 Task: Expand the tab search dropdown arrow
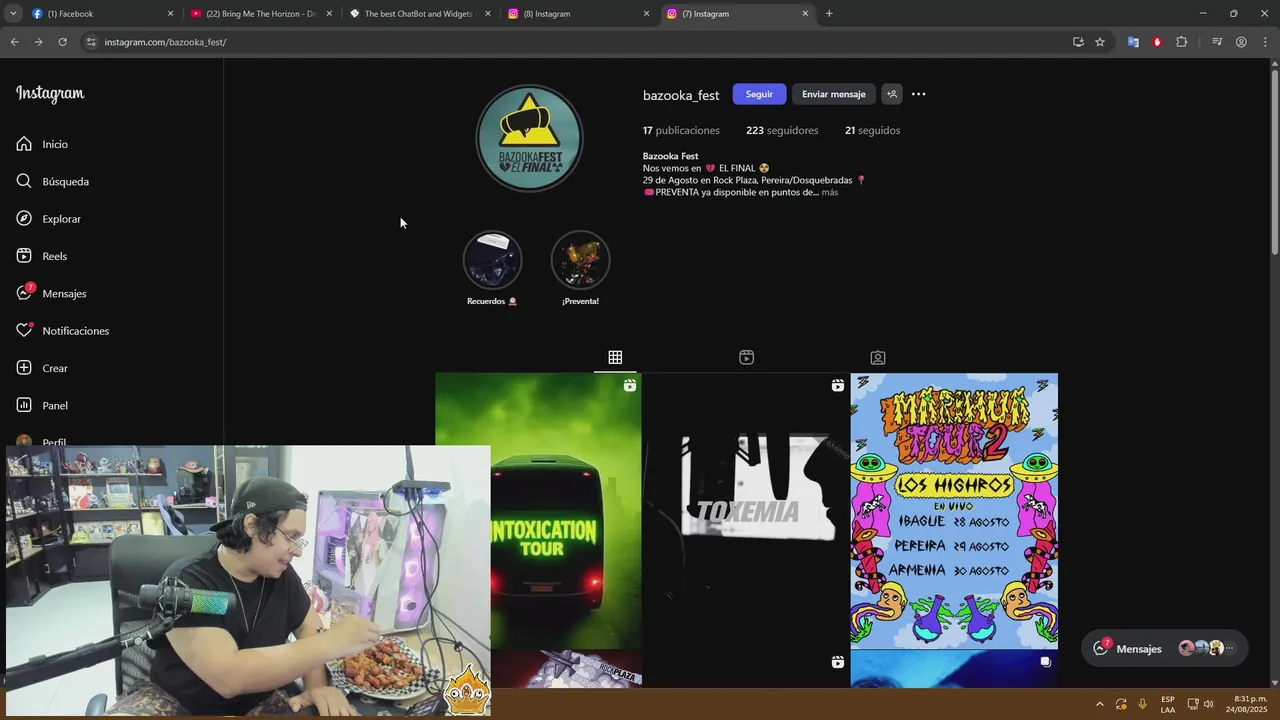coord(13,14)
